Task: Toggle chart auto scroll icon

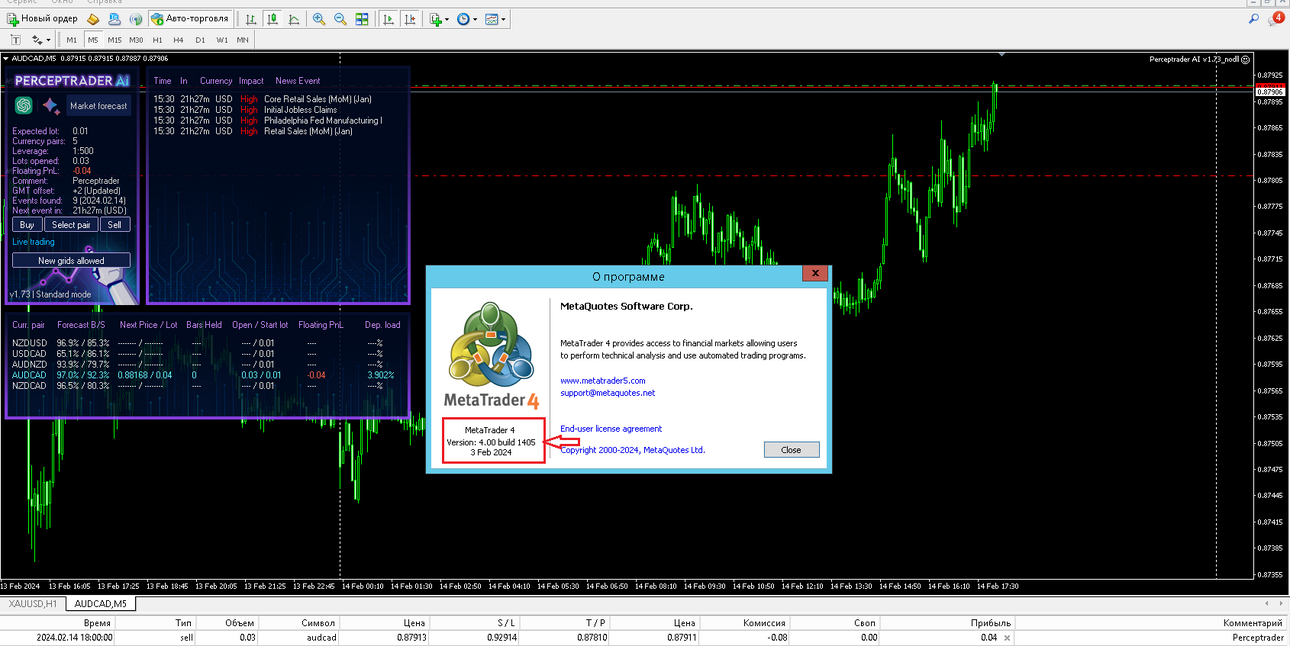Action: [388, 19]
